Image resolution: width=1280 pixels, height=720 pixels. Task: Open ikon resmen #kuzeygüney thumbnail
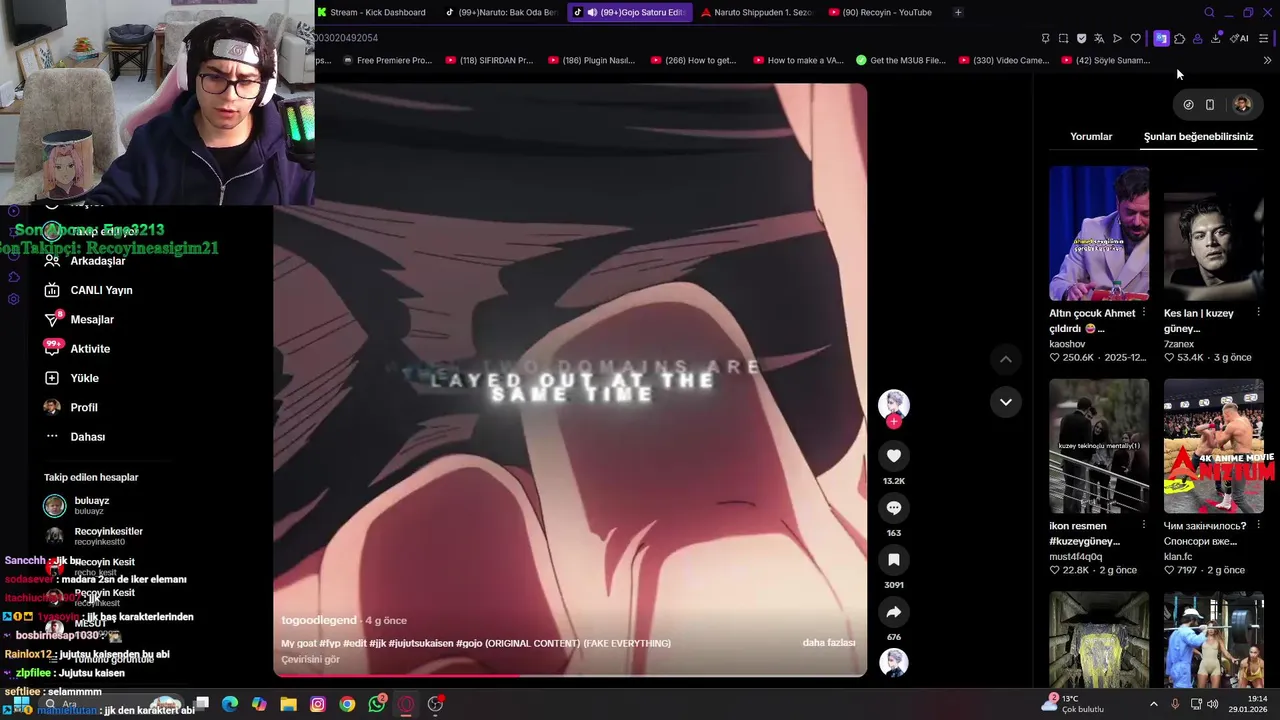pyautogui.click(x=1099, y=446)
